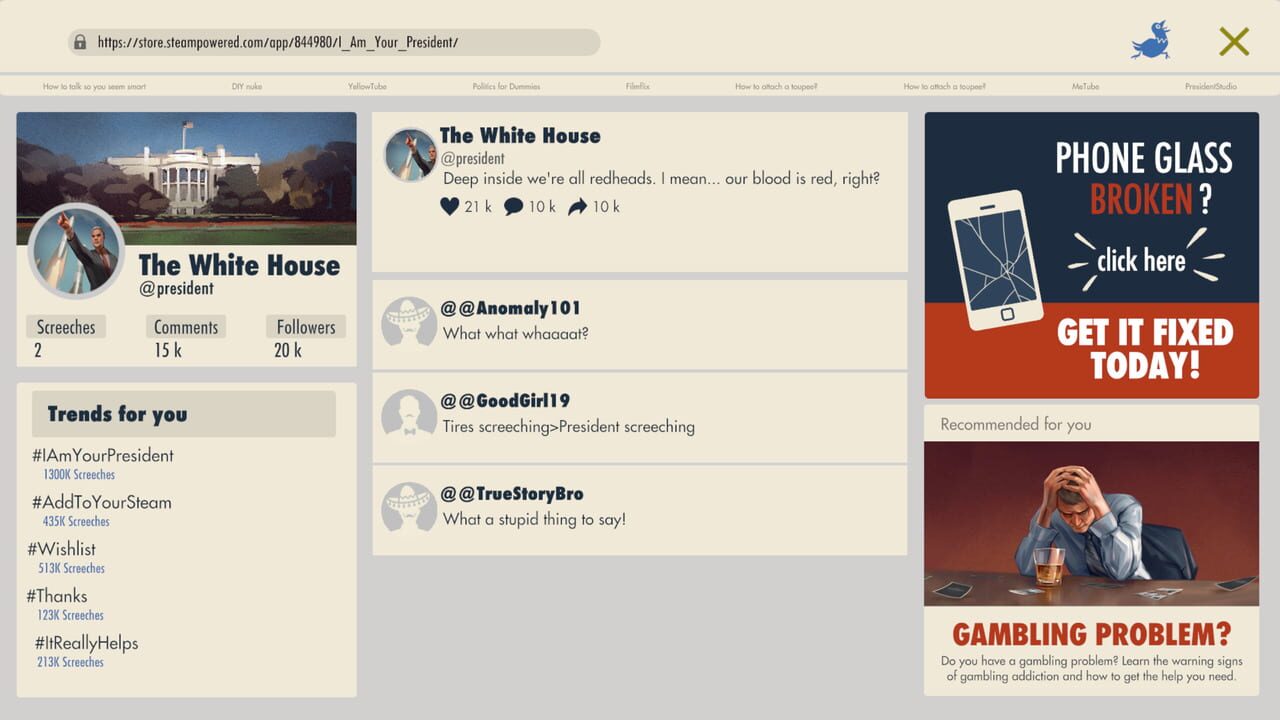The height and width of the screenshot is (720, 1280).
Task: Open the Politics for Dummies bookmark
Action: pyautogui.click(x=506, y=87)
